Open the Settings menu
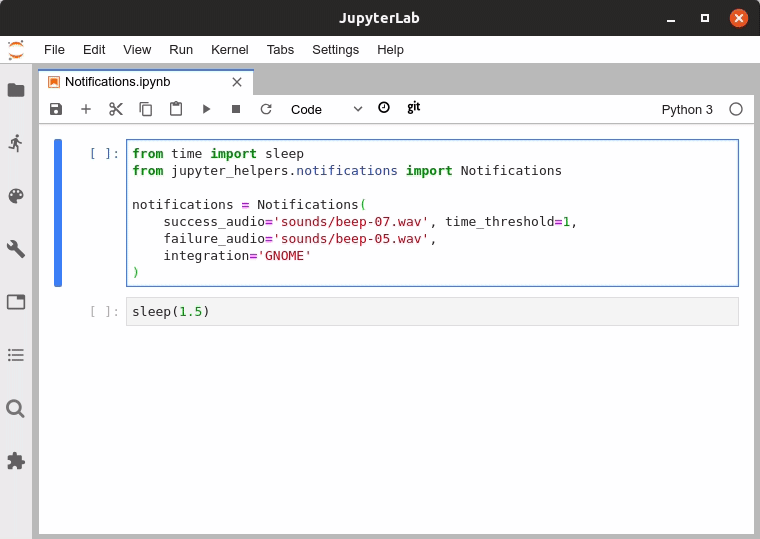This screenshot has height=539, width=760. (x=335, y=50)
